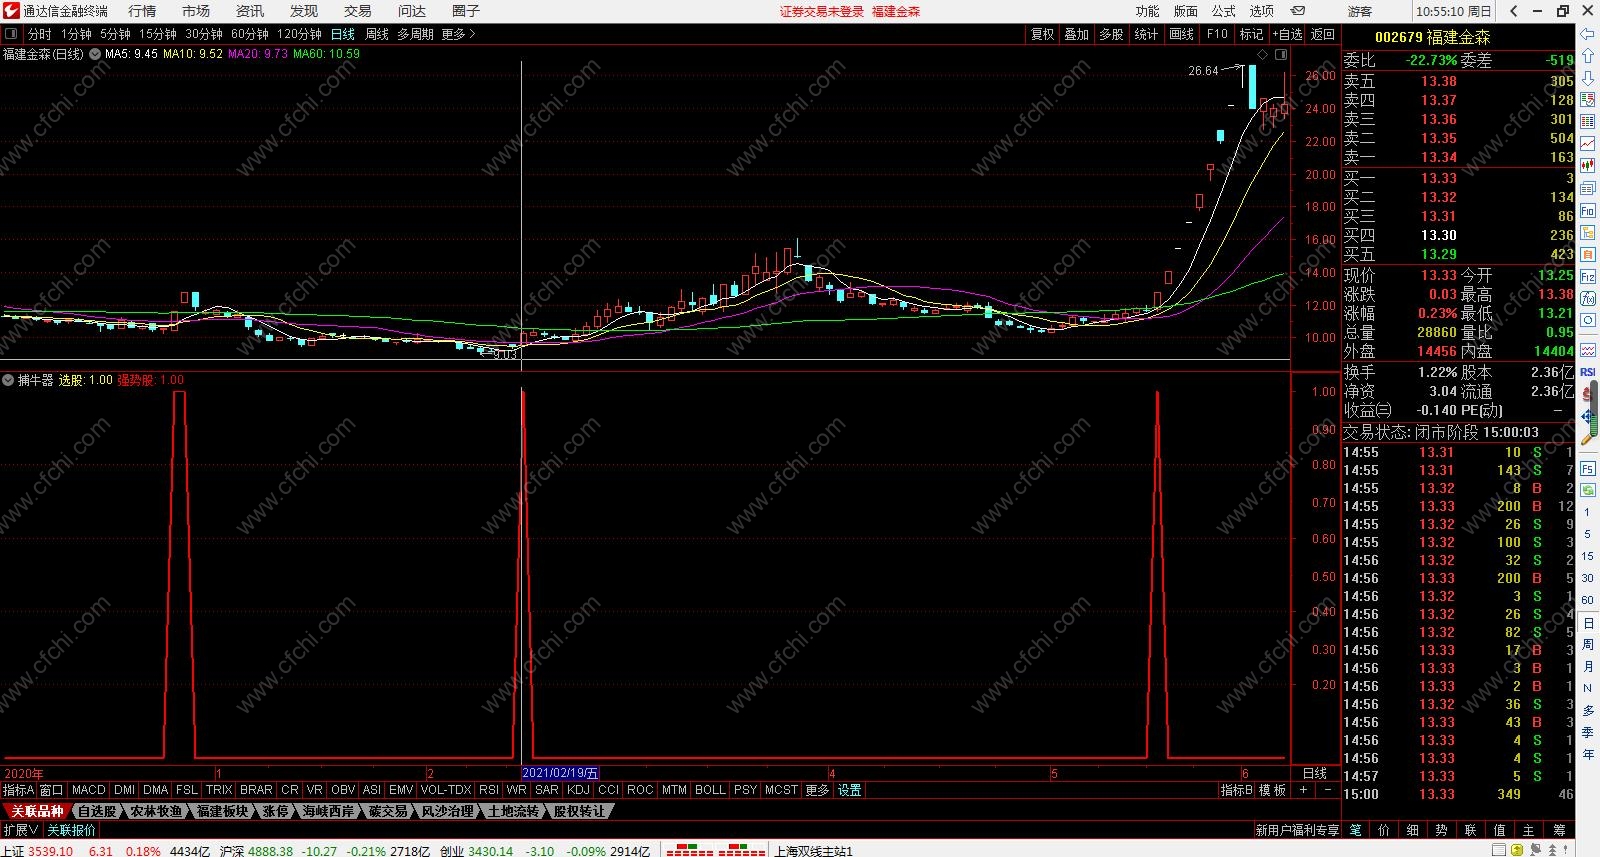Click the trend line chart sidebar icon
The image size is (1600, 857).
pos(1587,144)
